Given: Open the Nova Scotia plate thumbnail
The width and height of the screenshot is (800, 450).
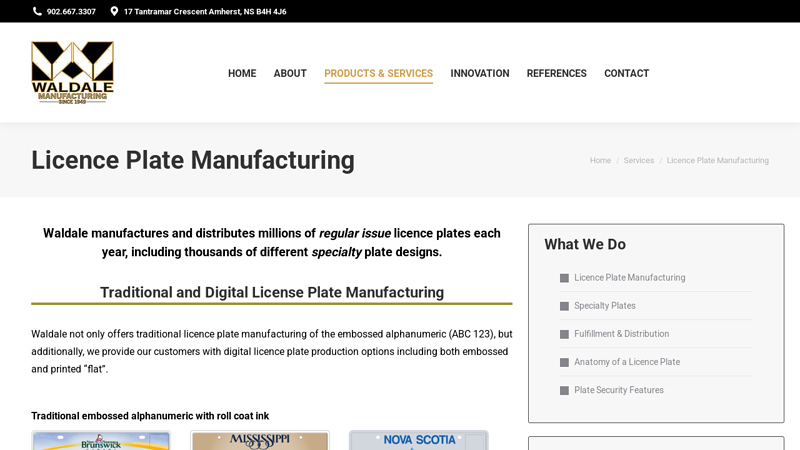Looking at the screenshot, I should pos(418,440).
